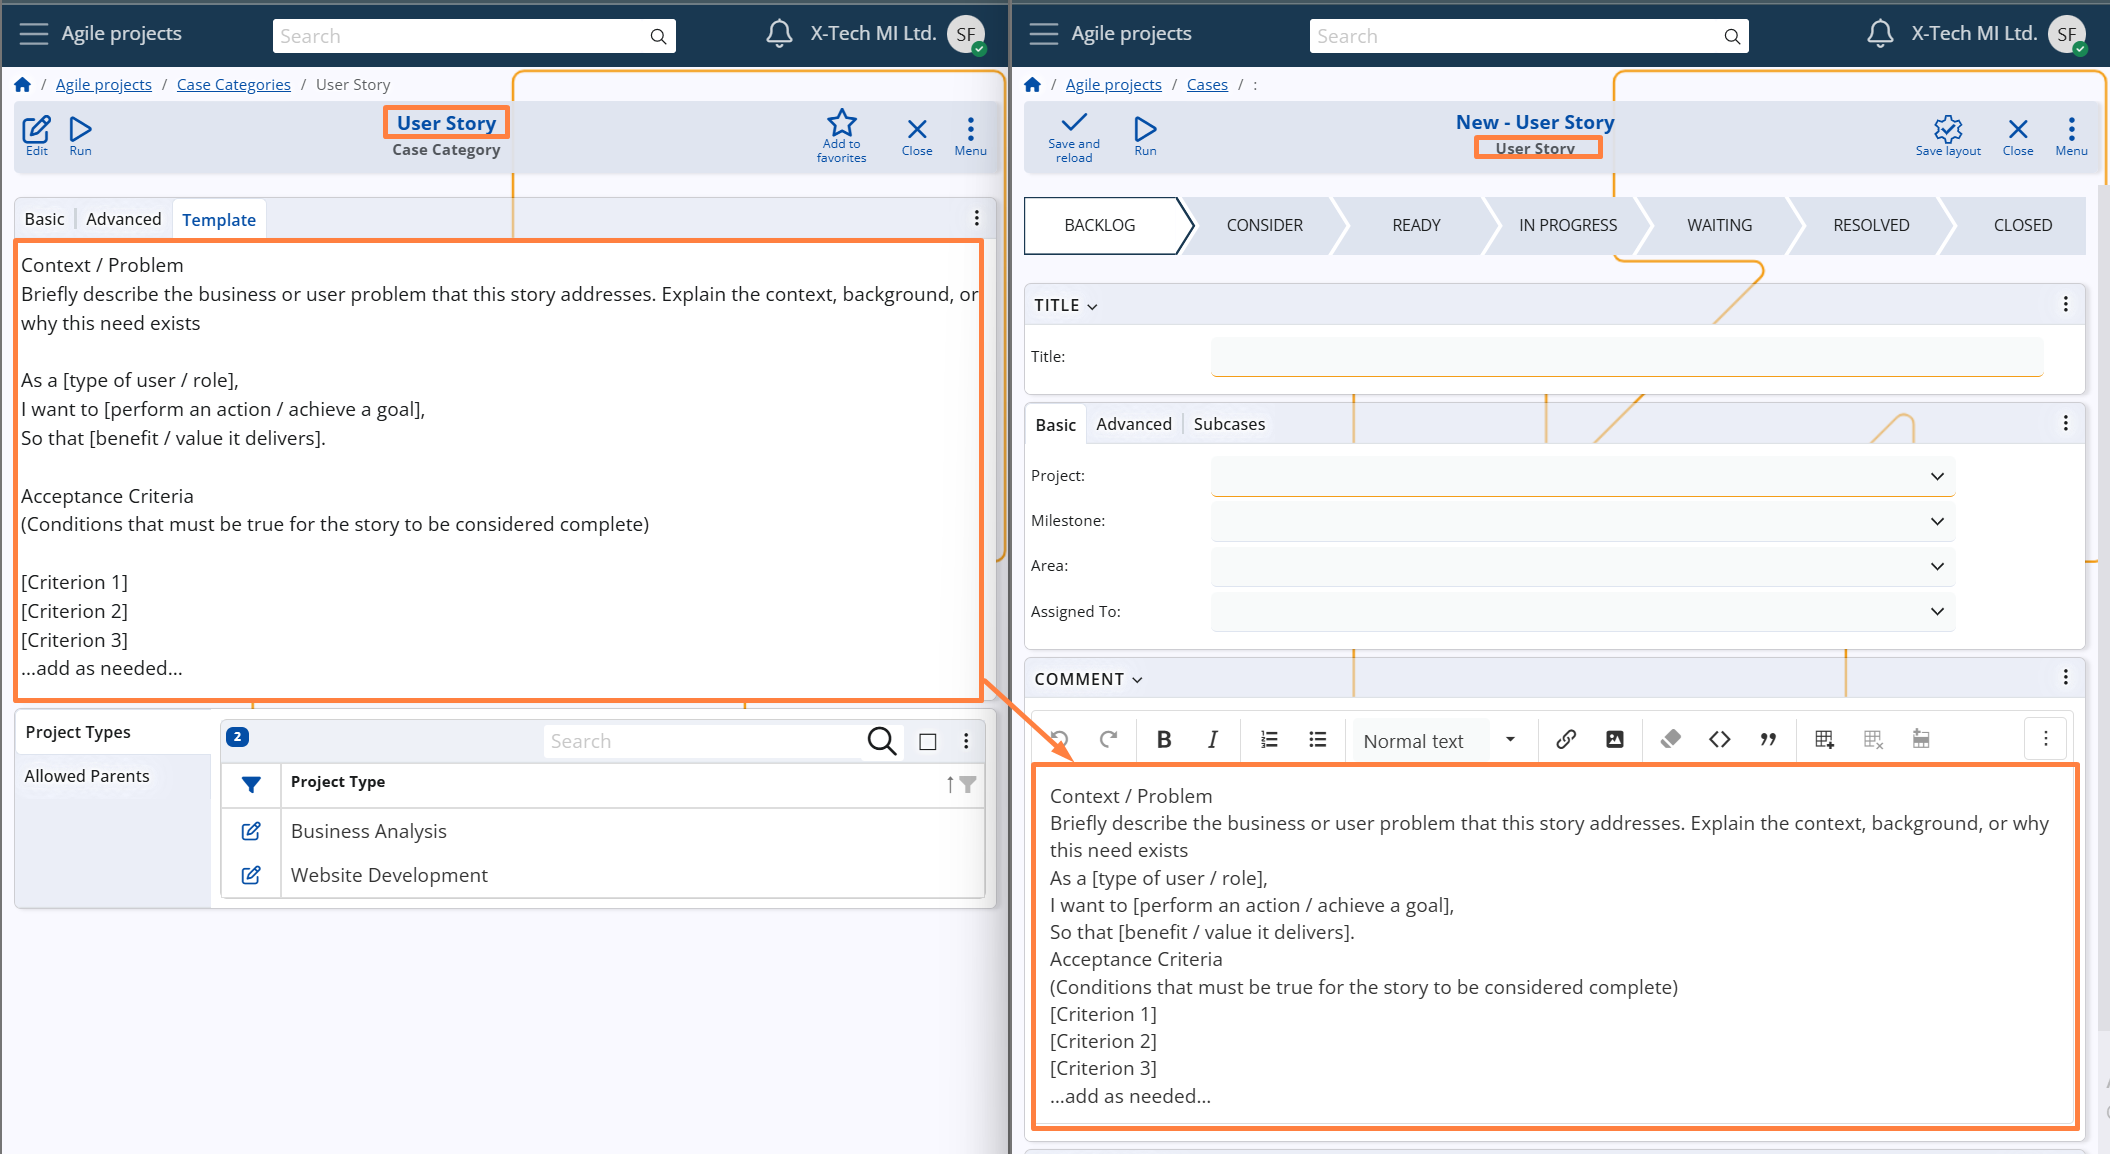Insert an image in the comment editor
Screen dimensions: 2110x1154
pyautogui.click(x=1614, y=740)
